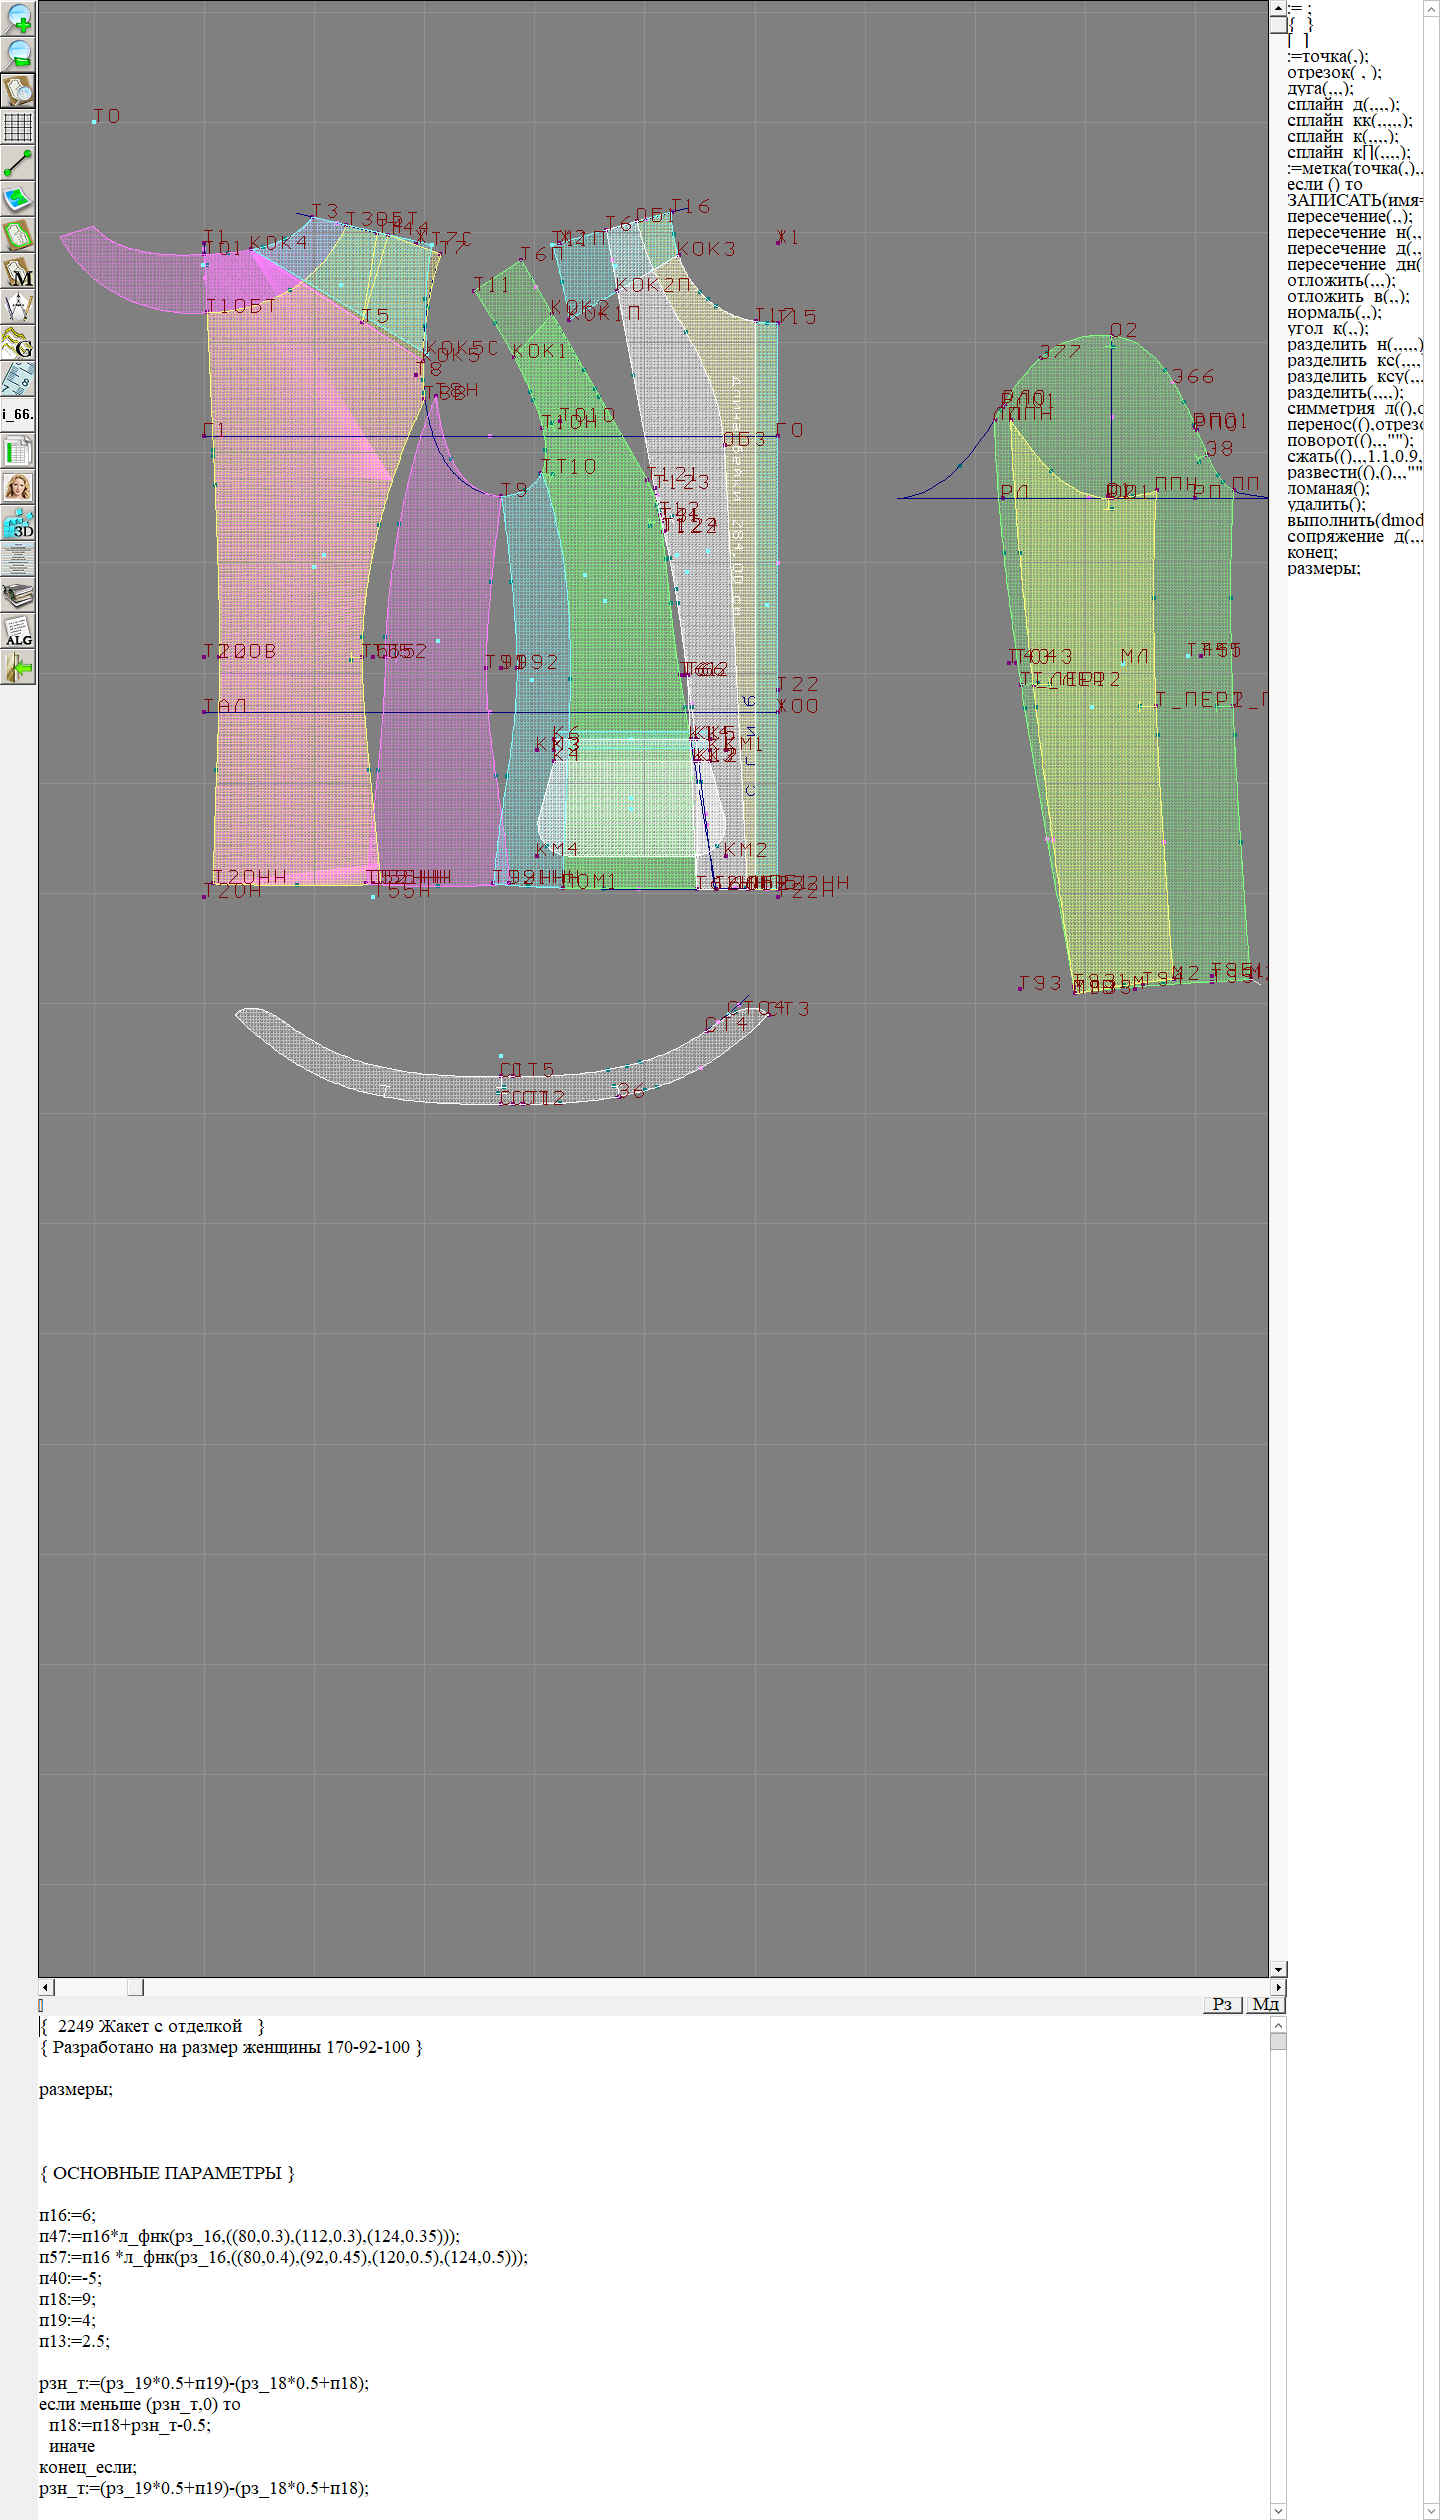Click the i_66. toolbar button
1440x2520 pixels.
pos(18,414)
